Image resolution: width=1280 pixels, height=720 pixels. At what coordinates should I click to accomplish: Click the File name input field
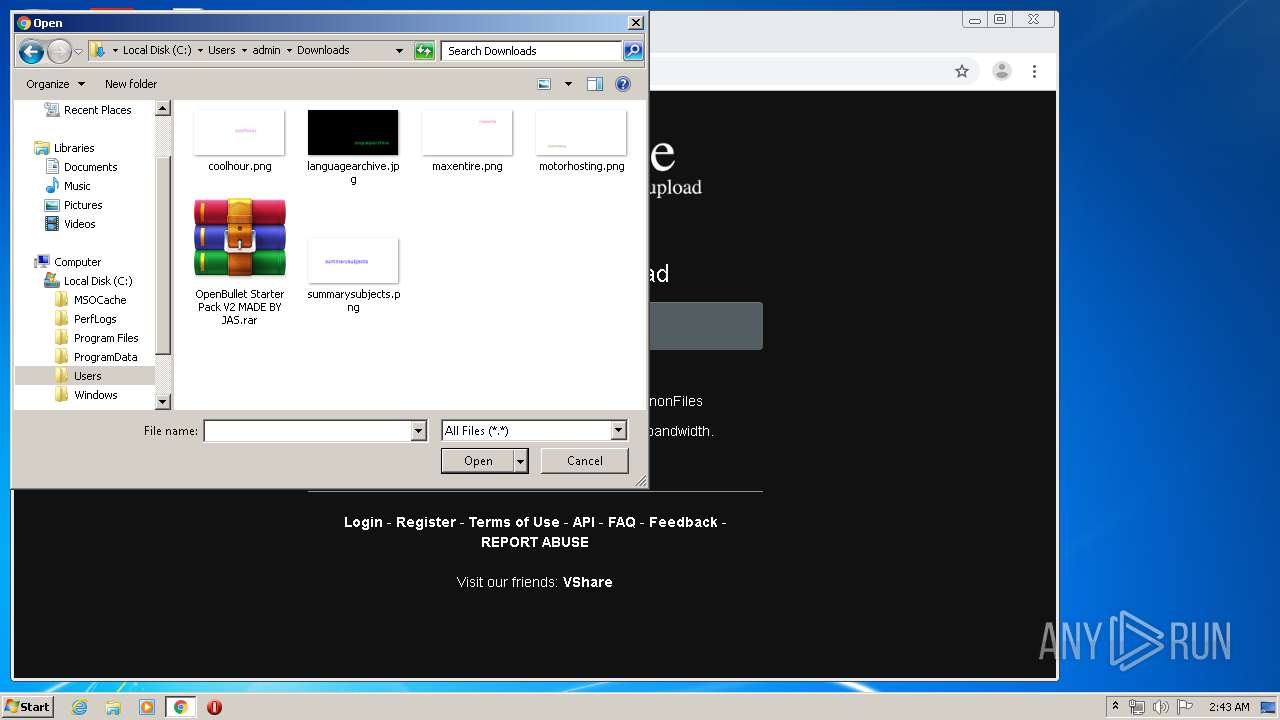tap(308, 431)
